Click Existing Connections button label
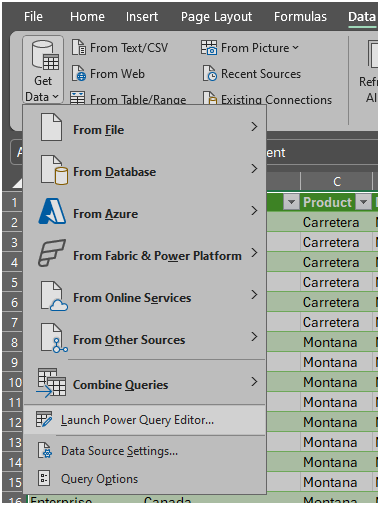This screenshot has height=505, width=380. coord(277,99)
